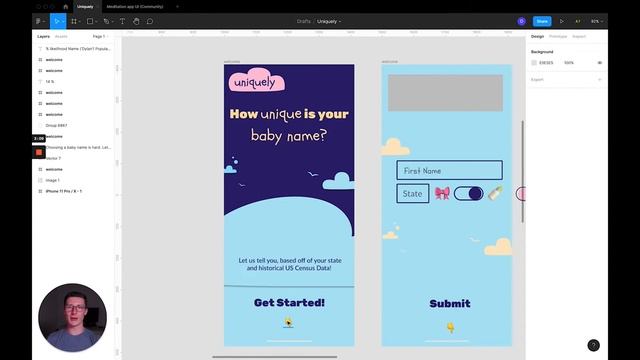The height and width of the screenshot is (360, 640).
Task: Select the 'Image 1' layer
Action: tap(52, 180)
